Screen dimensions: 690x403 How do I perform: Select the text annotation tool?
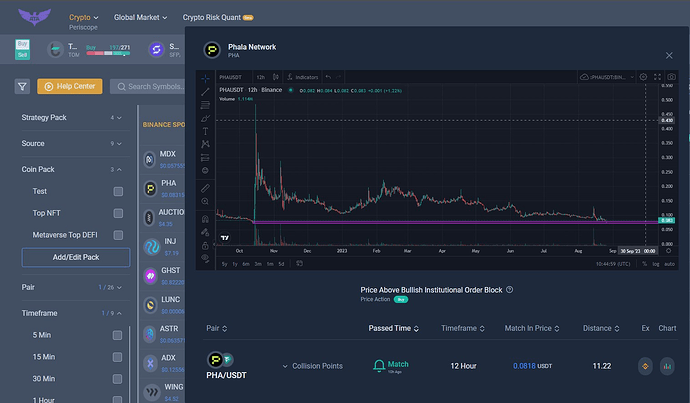tap(205, 132)
